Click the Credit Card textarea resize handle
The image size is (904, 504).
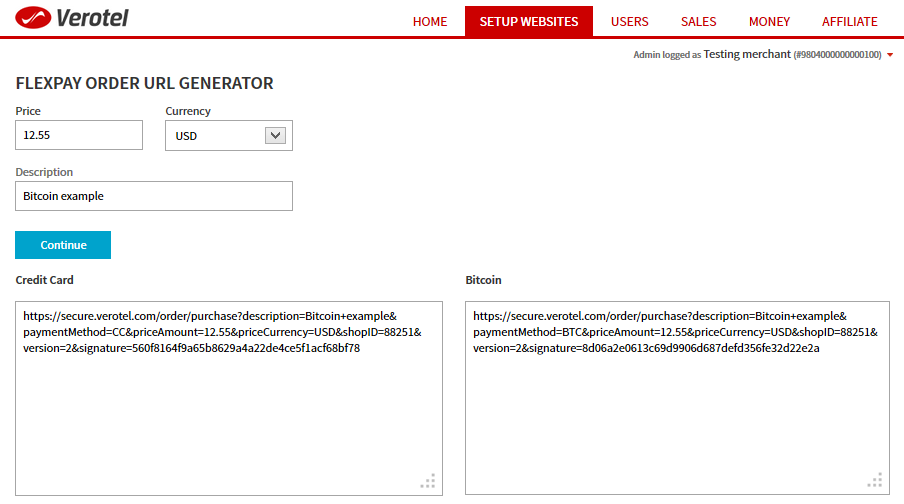point(428,481)
